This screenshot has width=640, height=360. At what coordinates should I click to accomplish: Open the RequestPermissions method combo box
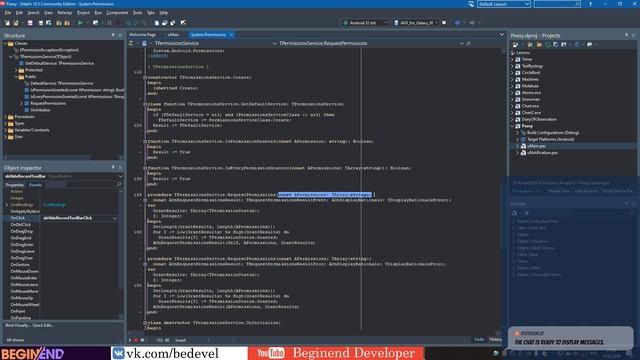point(462,43)
